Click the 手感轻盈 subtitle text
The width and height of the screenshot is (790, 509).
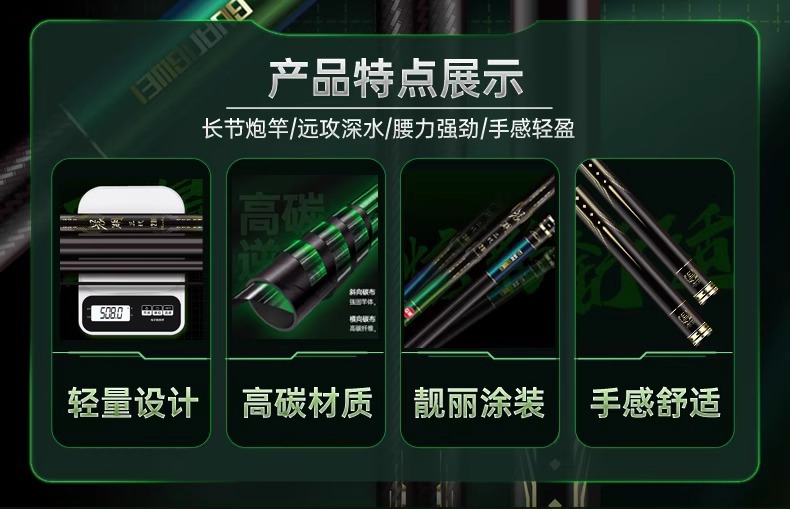click(x=532, y=129)
